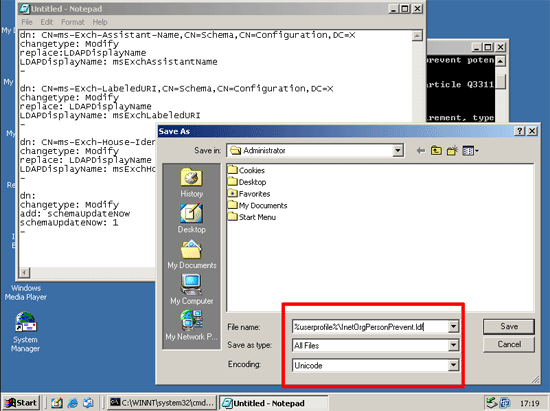Expand the Save as type dropdown
The height and width of the screenshot is (411, 550).
[x=453, y=345]
